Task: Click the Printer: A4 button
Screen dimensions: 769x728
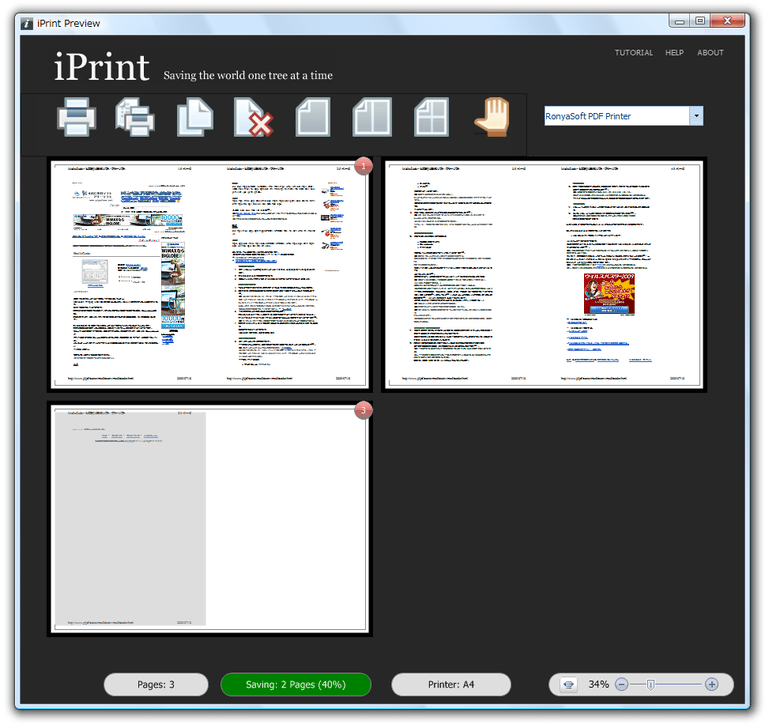Action: click(x=451, y=684)
